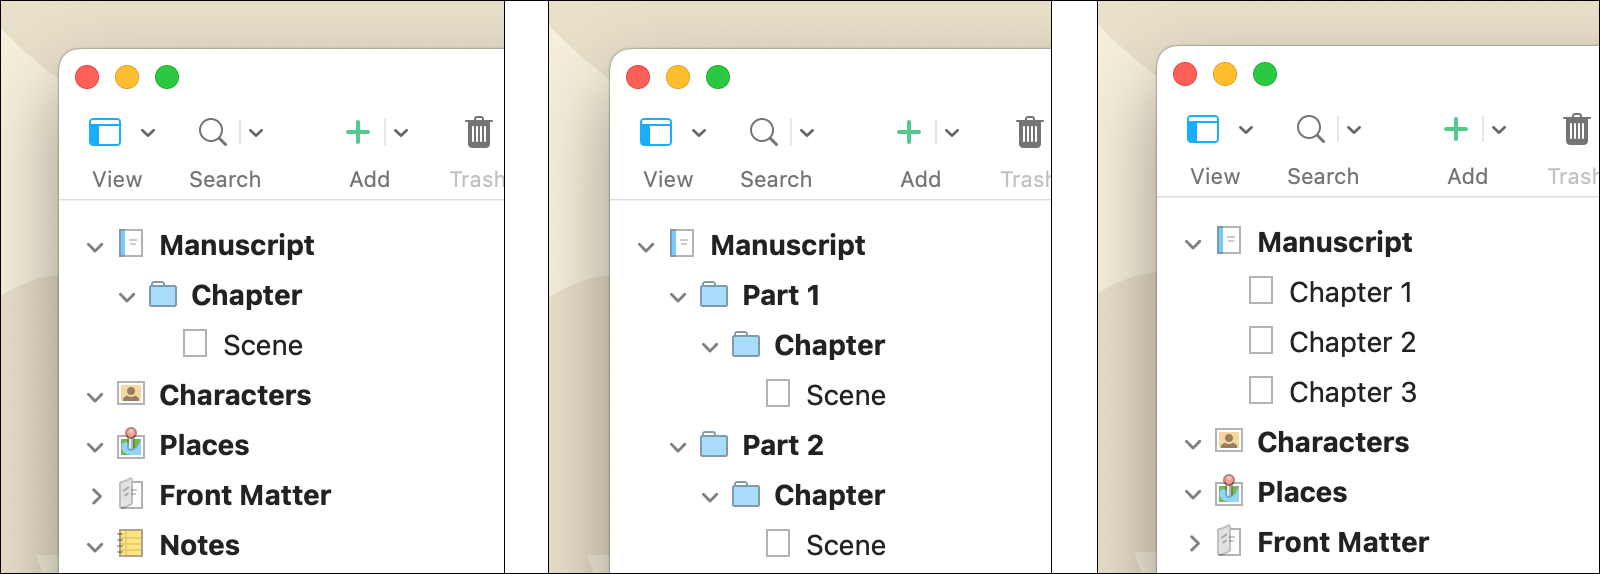Click the Part 1 folder icon

(714, 295)
